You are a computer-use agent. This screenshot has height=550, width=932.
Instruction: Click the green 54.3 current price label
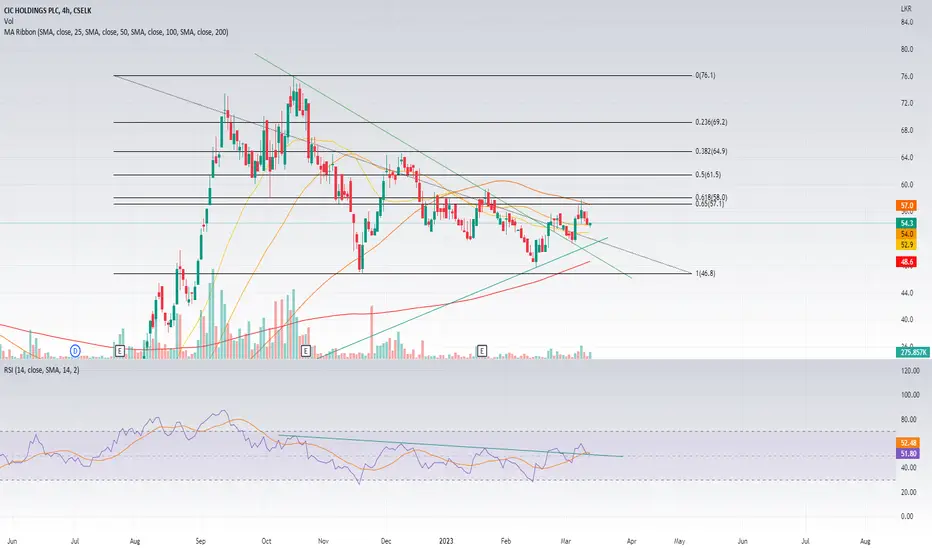[906, 224]
